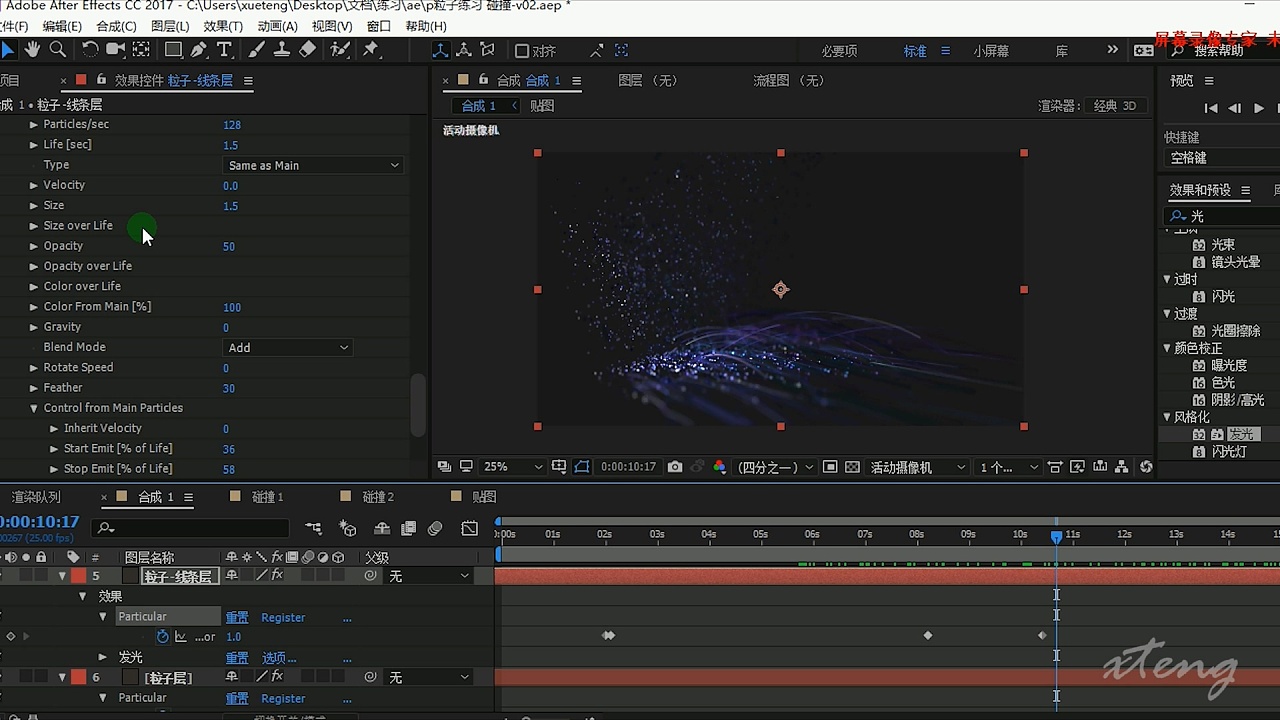Toggle fx switch on layer 6 粒子层

point(277,677)
